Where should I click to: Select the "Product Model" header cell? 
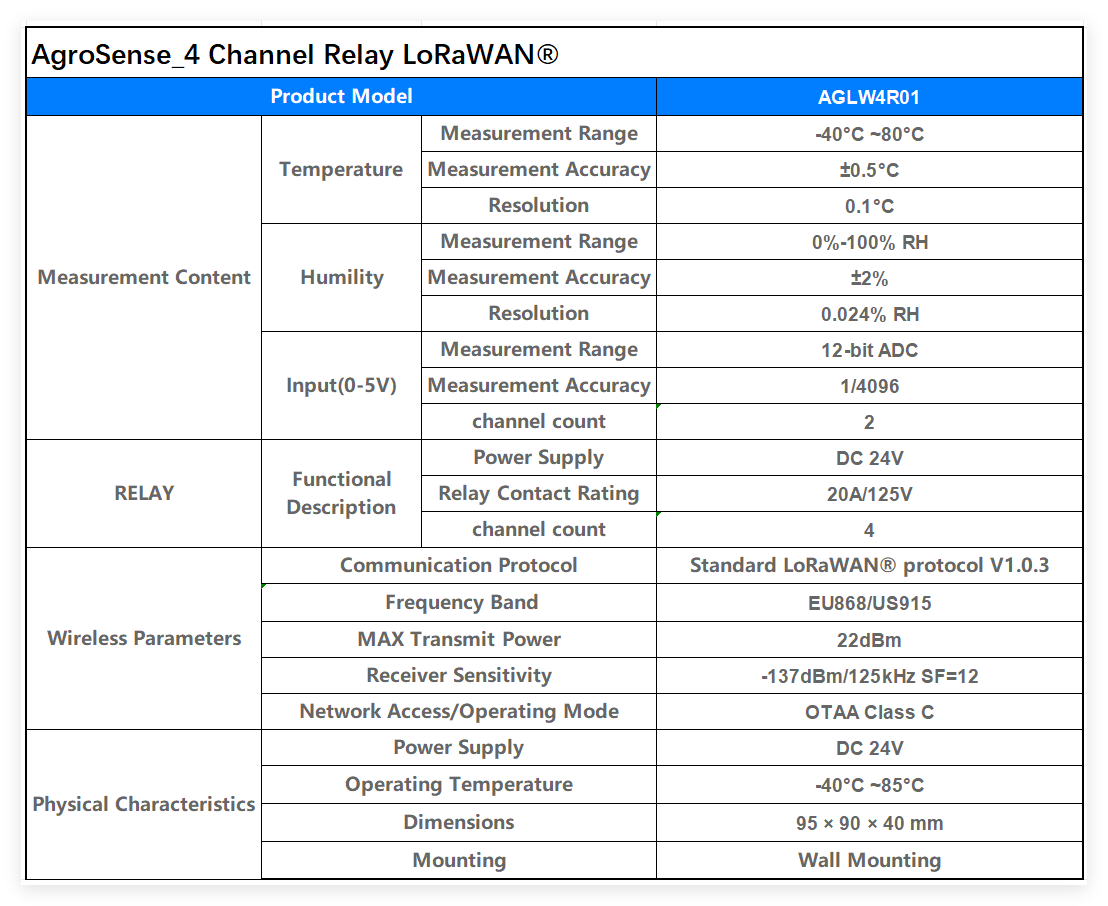click(341, 97)
